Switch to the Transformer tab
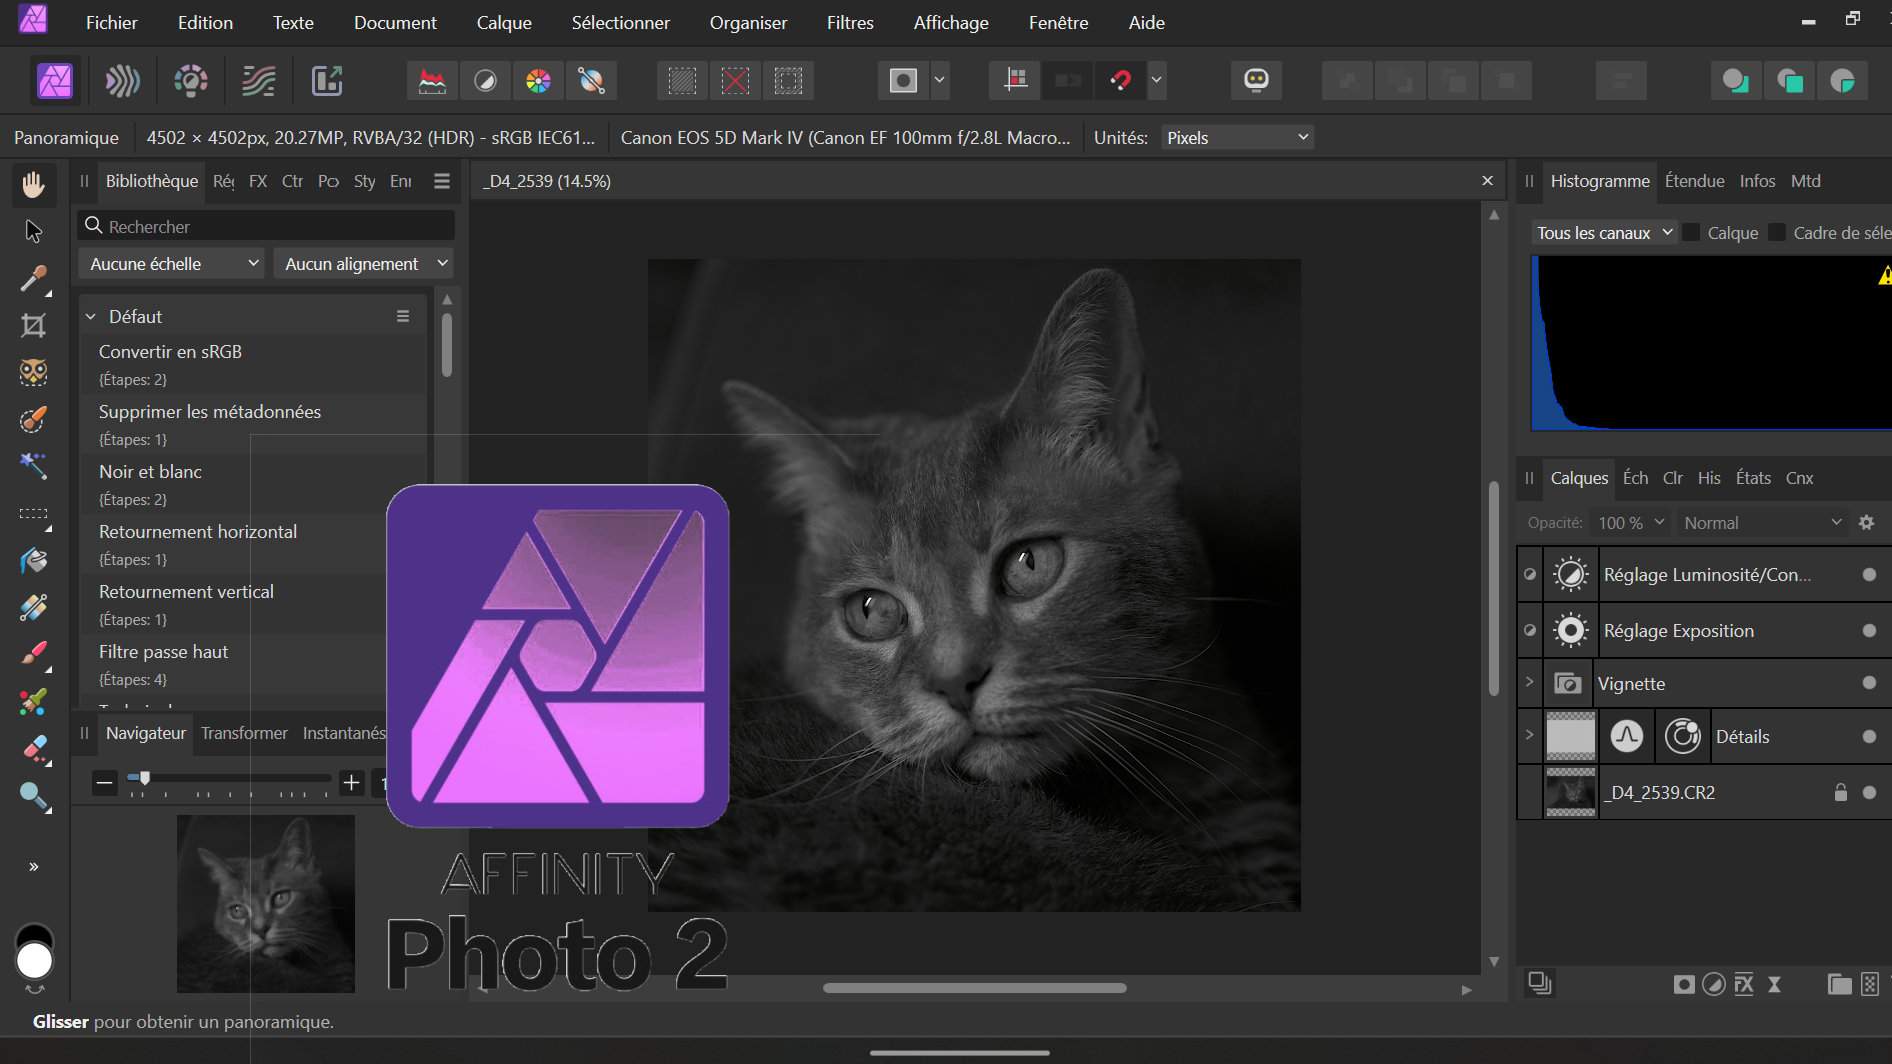 [x=244, y=733]
